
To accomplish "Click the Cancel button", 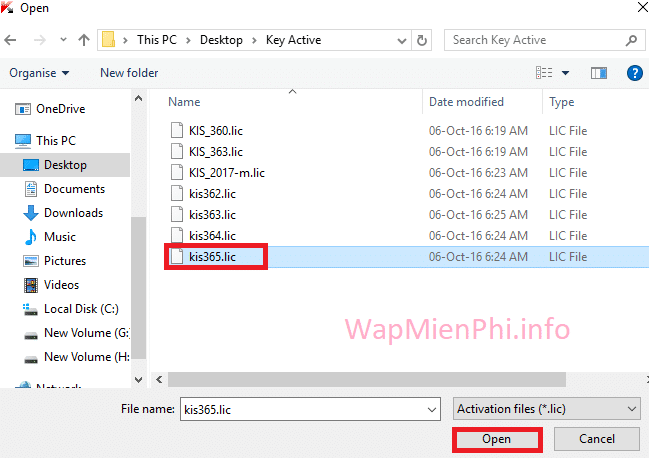I will tap(597, 439).
